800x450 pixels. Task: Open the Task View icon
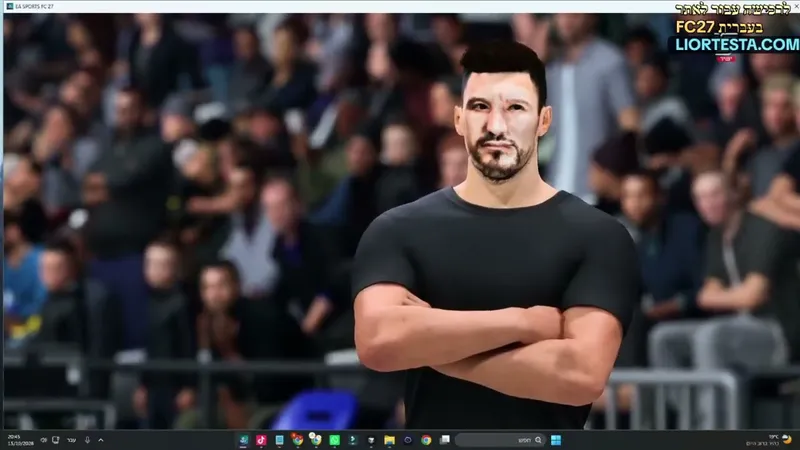[445, 439]
